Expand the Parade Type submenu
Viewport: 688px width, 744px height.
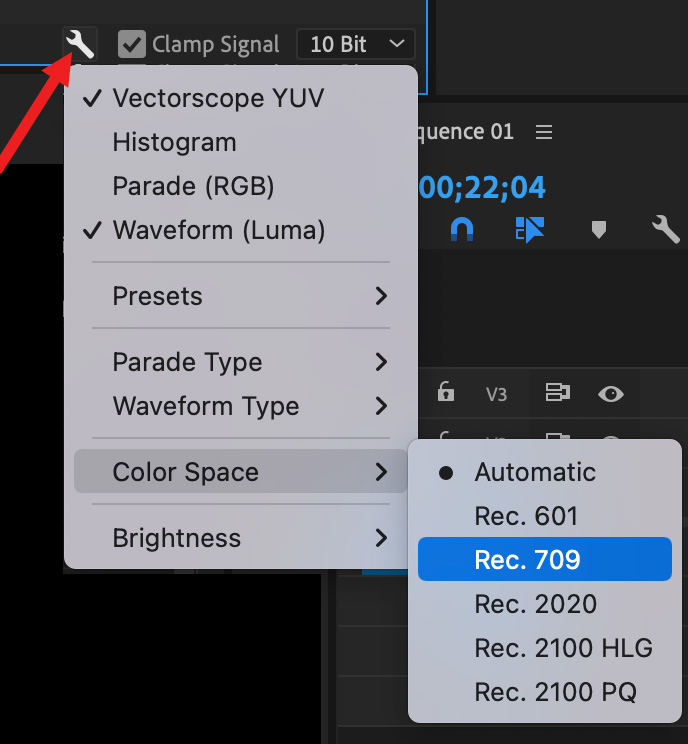[x=240, y=362]
